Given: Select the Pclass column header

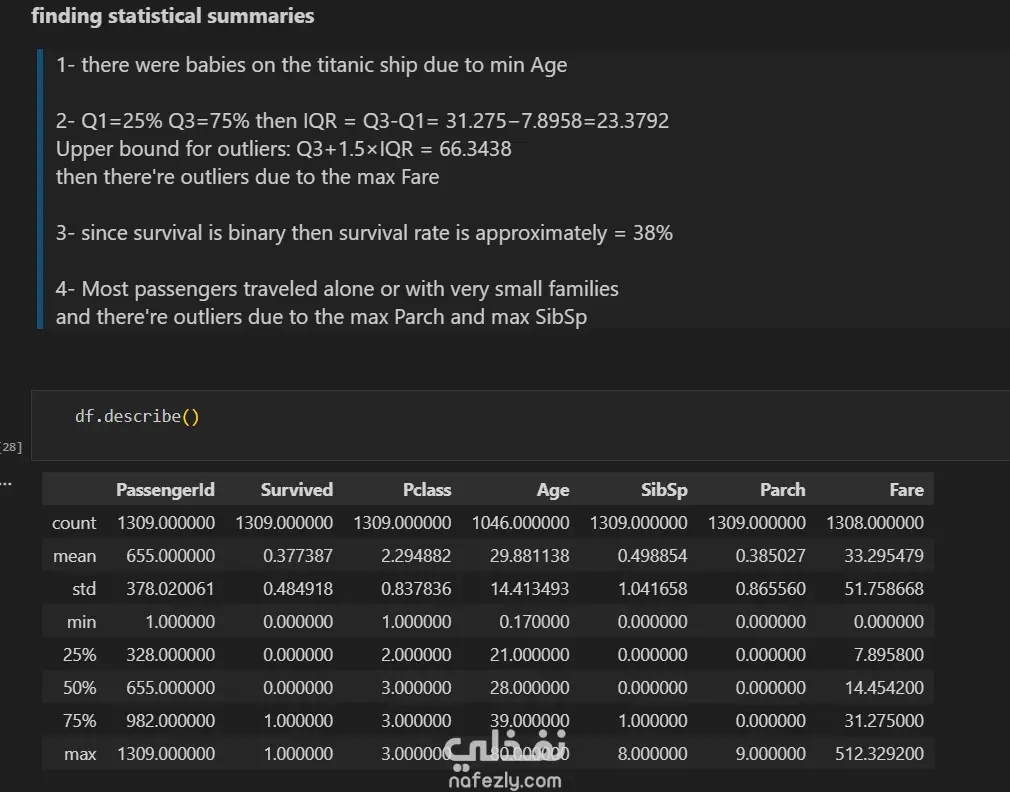Looking at the screenshot, I should click(427, 490).
